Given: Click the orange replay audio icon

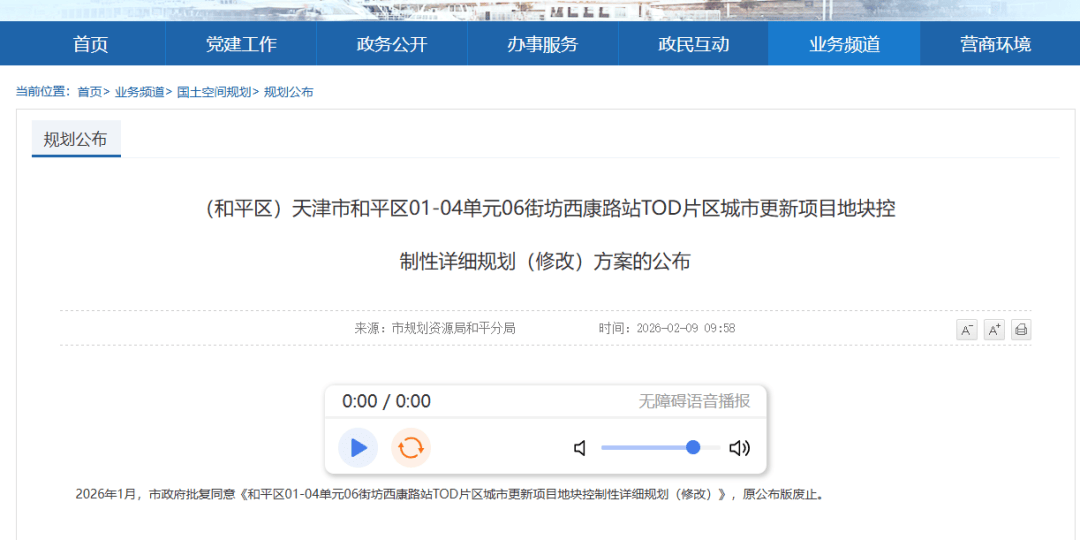Looking at the screenshot, I should click(x=411, y=447).
